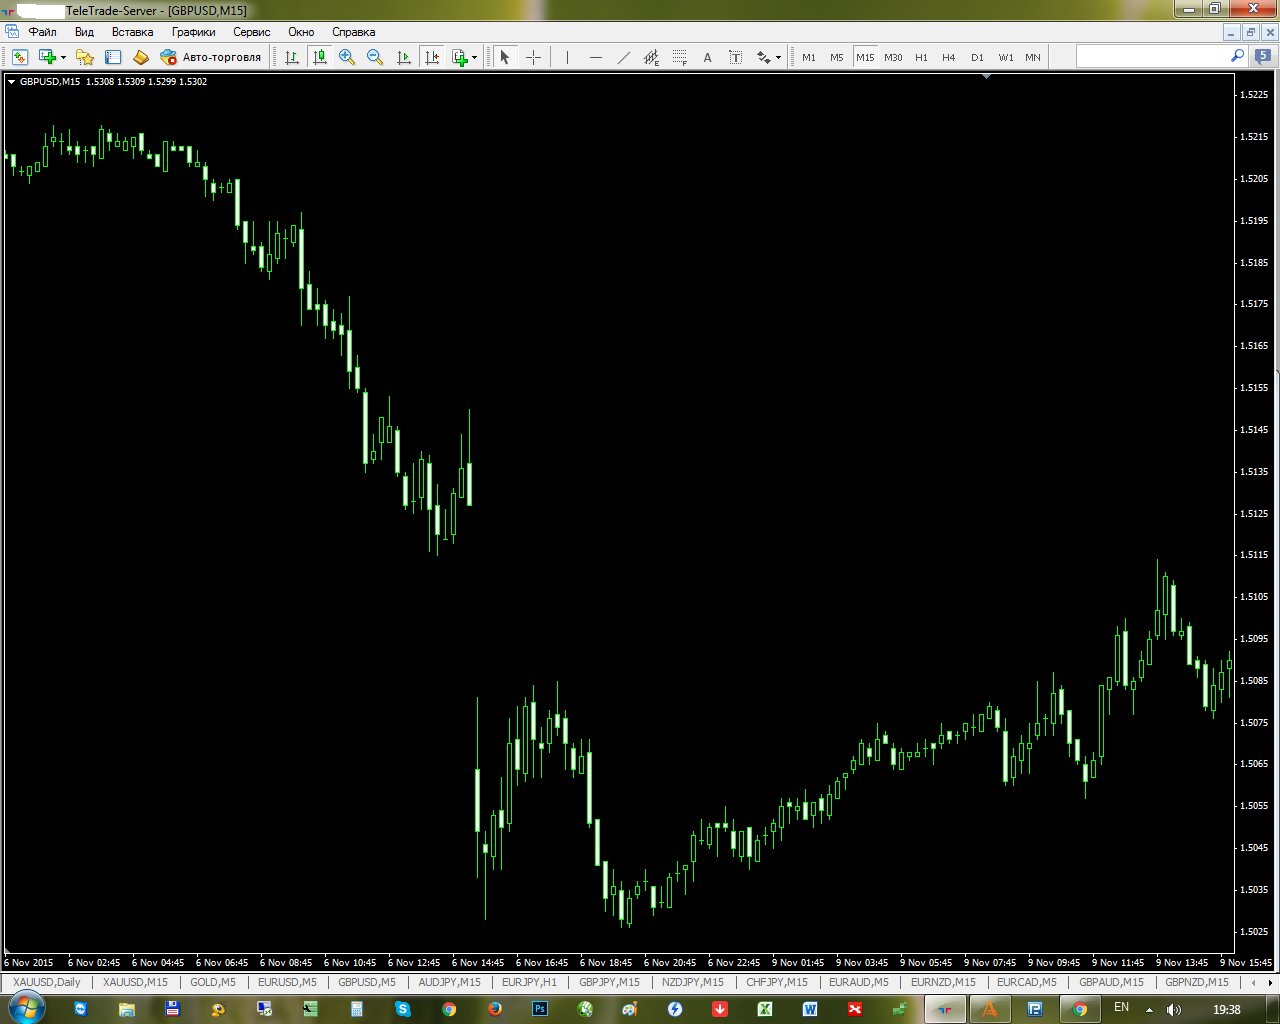Switch timeframe to M1
This screenshot has width=1280, height=1024.
(809, 57)
